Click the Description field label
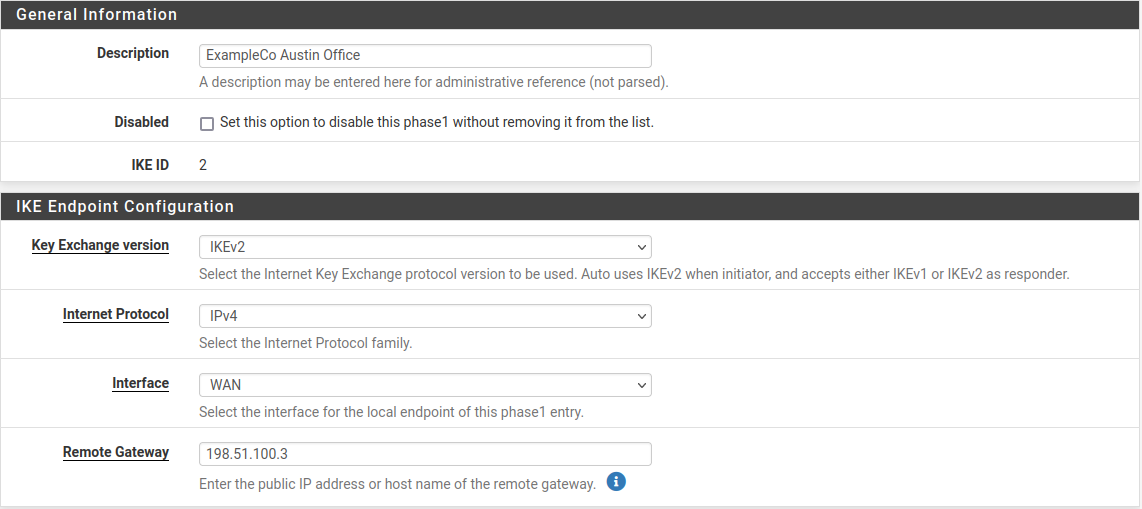The width and height of the screenshot is (1142, 509). pos(132,54)
